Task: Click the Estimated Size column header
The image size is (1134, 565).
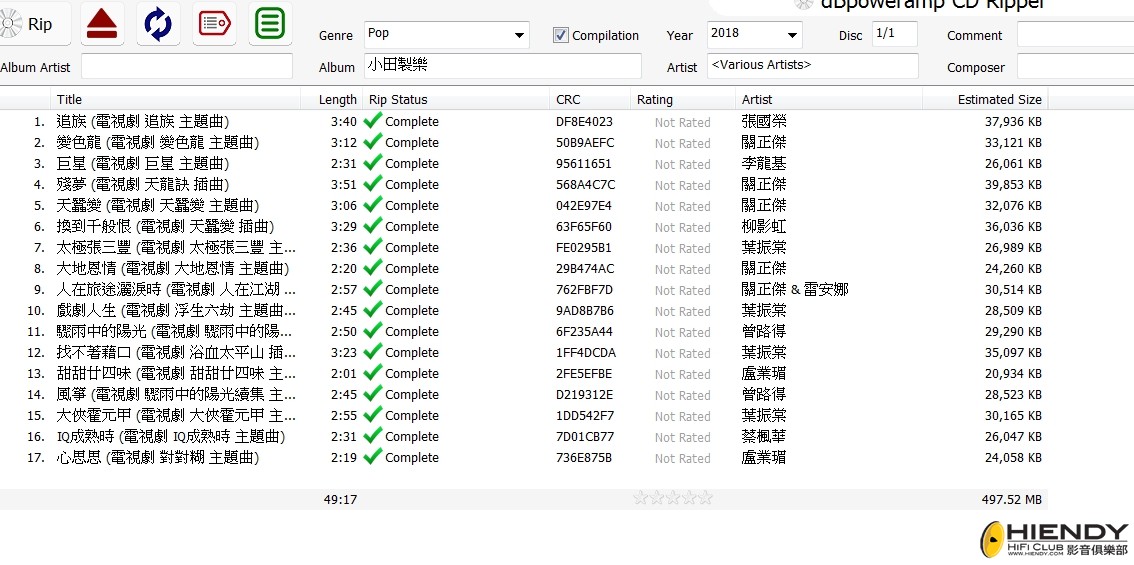Action: pos(999,99)
